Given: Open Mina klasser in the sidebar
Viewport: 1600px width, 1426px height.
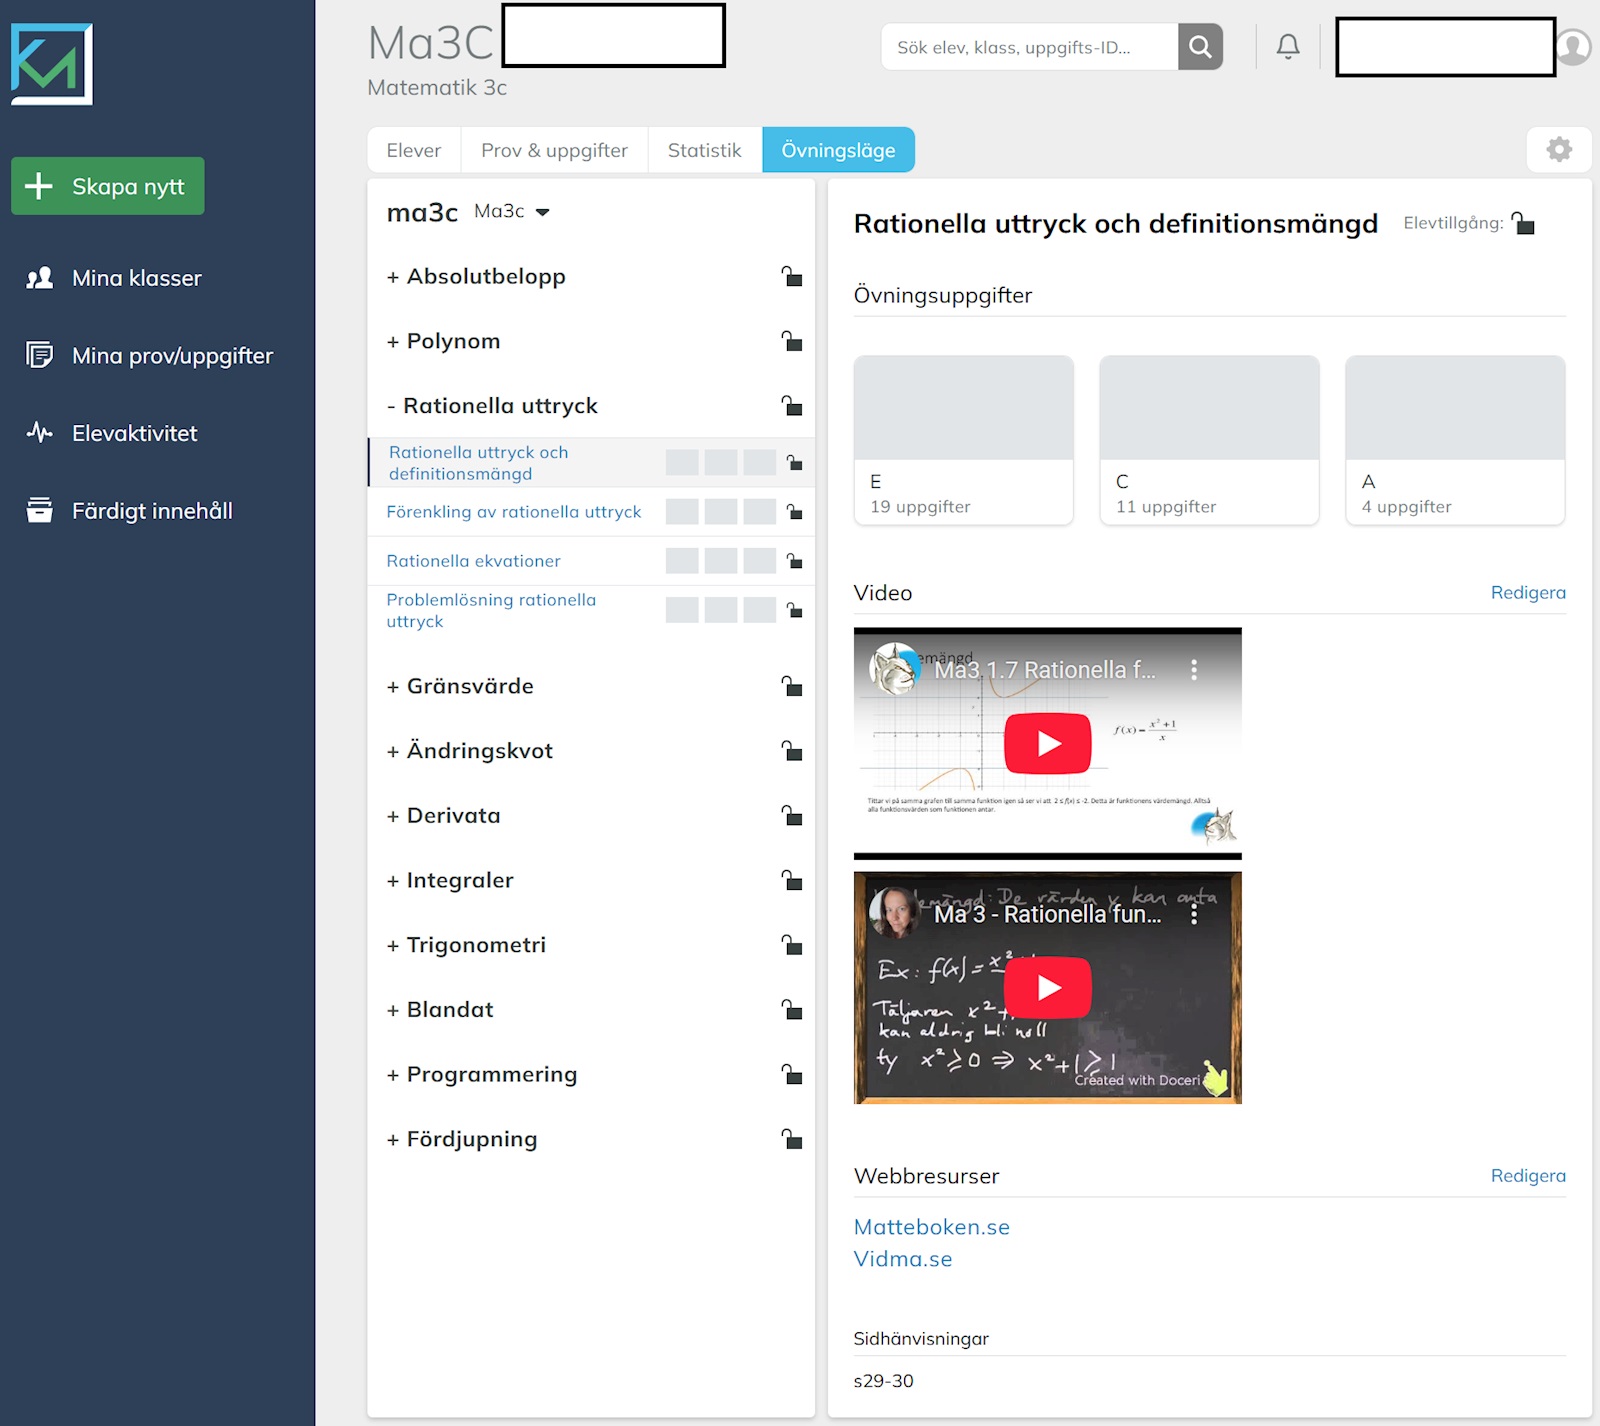Looking at the screenshot, I should coord(136,278).
